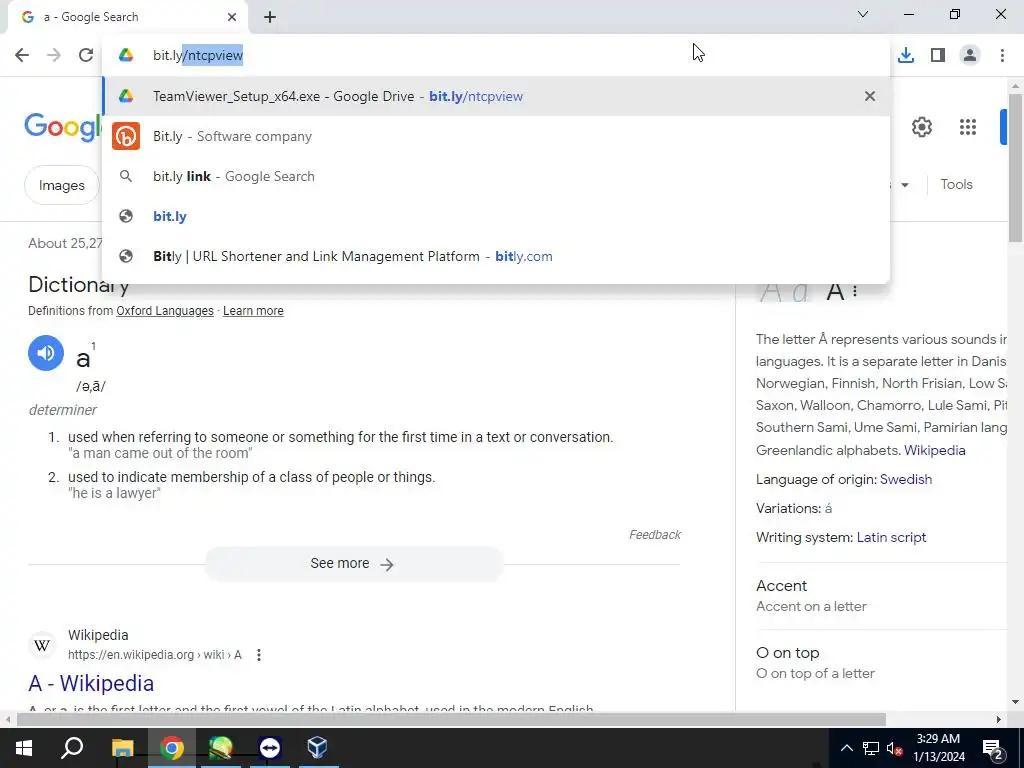The width and height of the screenshot is (1024, 768).
Task: Click the browser Back arrow
Action: (x=22, y=55)
